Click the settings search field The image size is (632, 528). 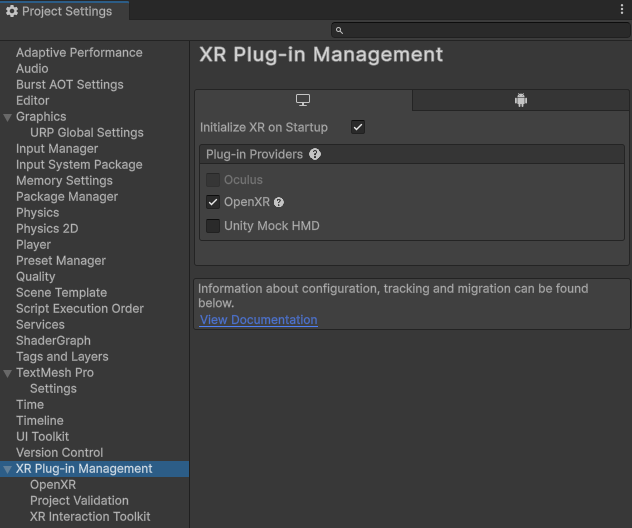(x=480, y=30)
